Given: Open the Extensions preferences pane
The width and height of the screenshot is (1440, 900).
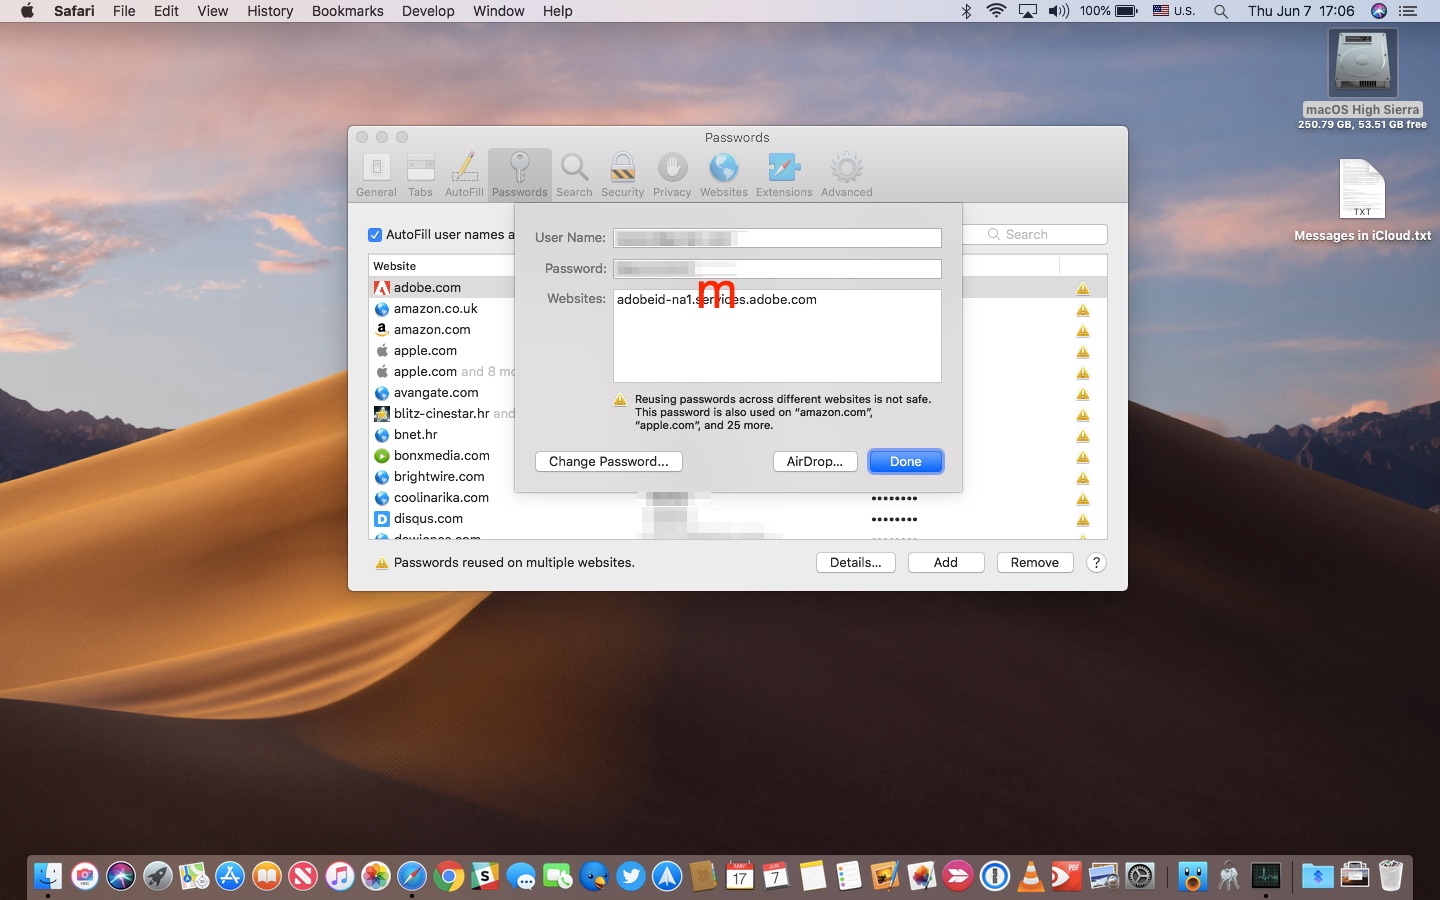Looking at the screenshot, I should pyautogui.click(x=784, y=172).
